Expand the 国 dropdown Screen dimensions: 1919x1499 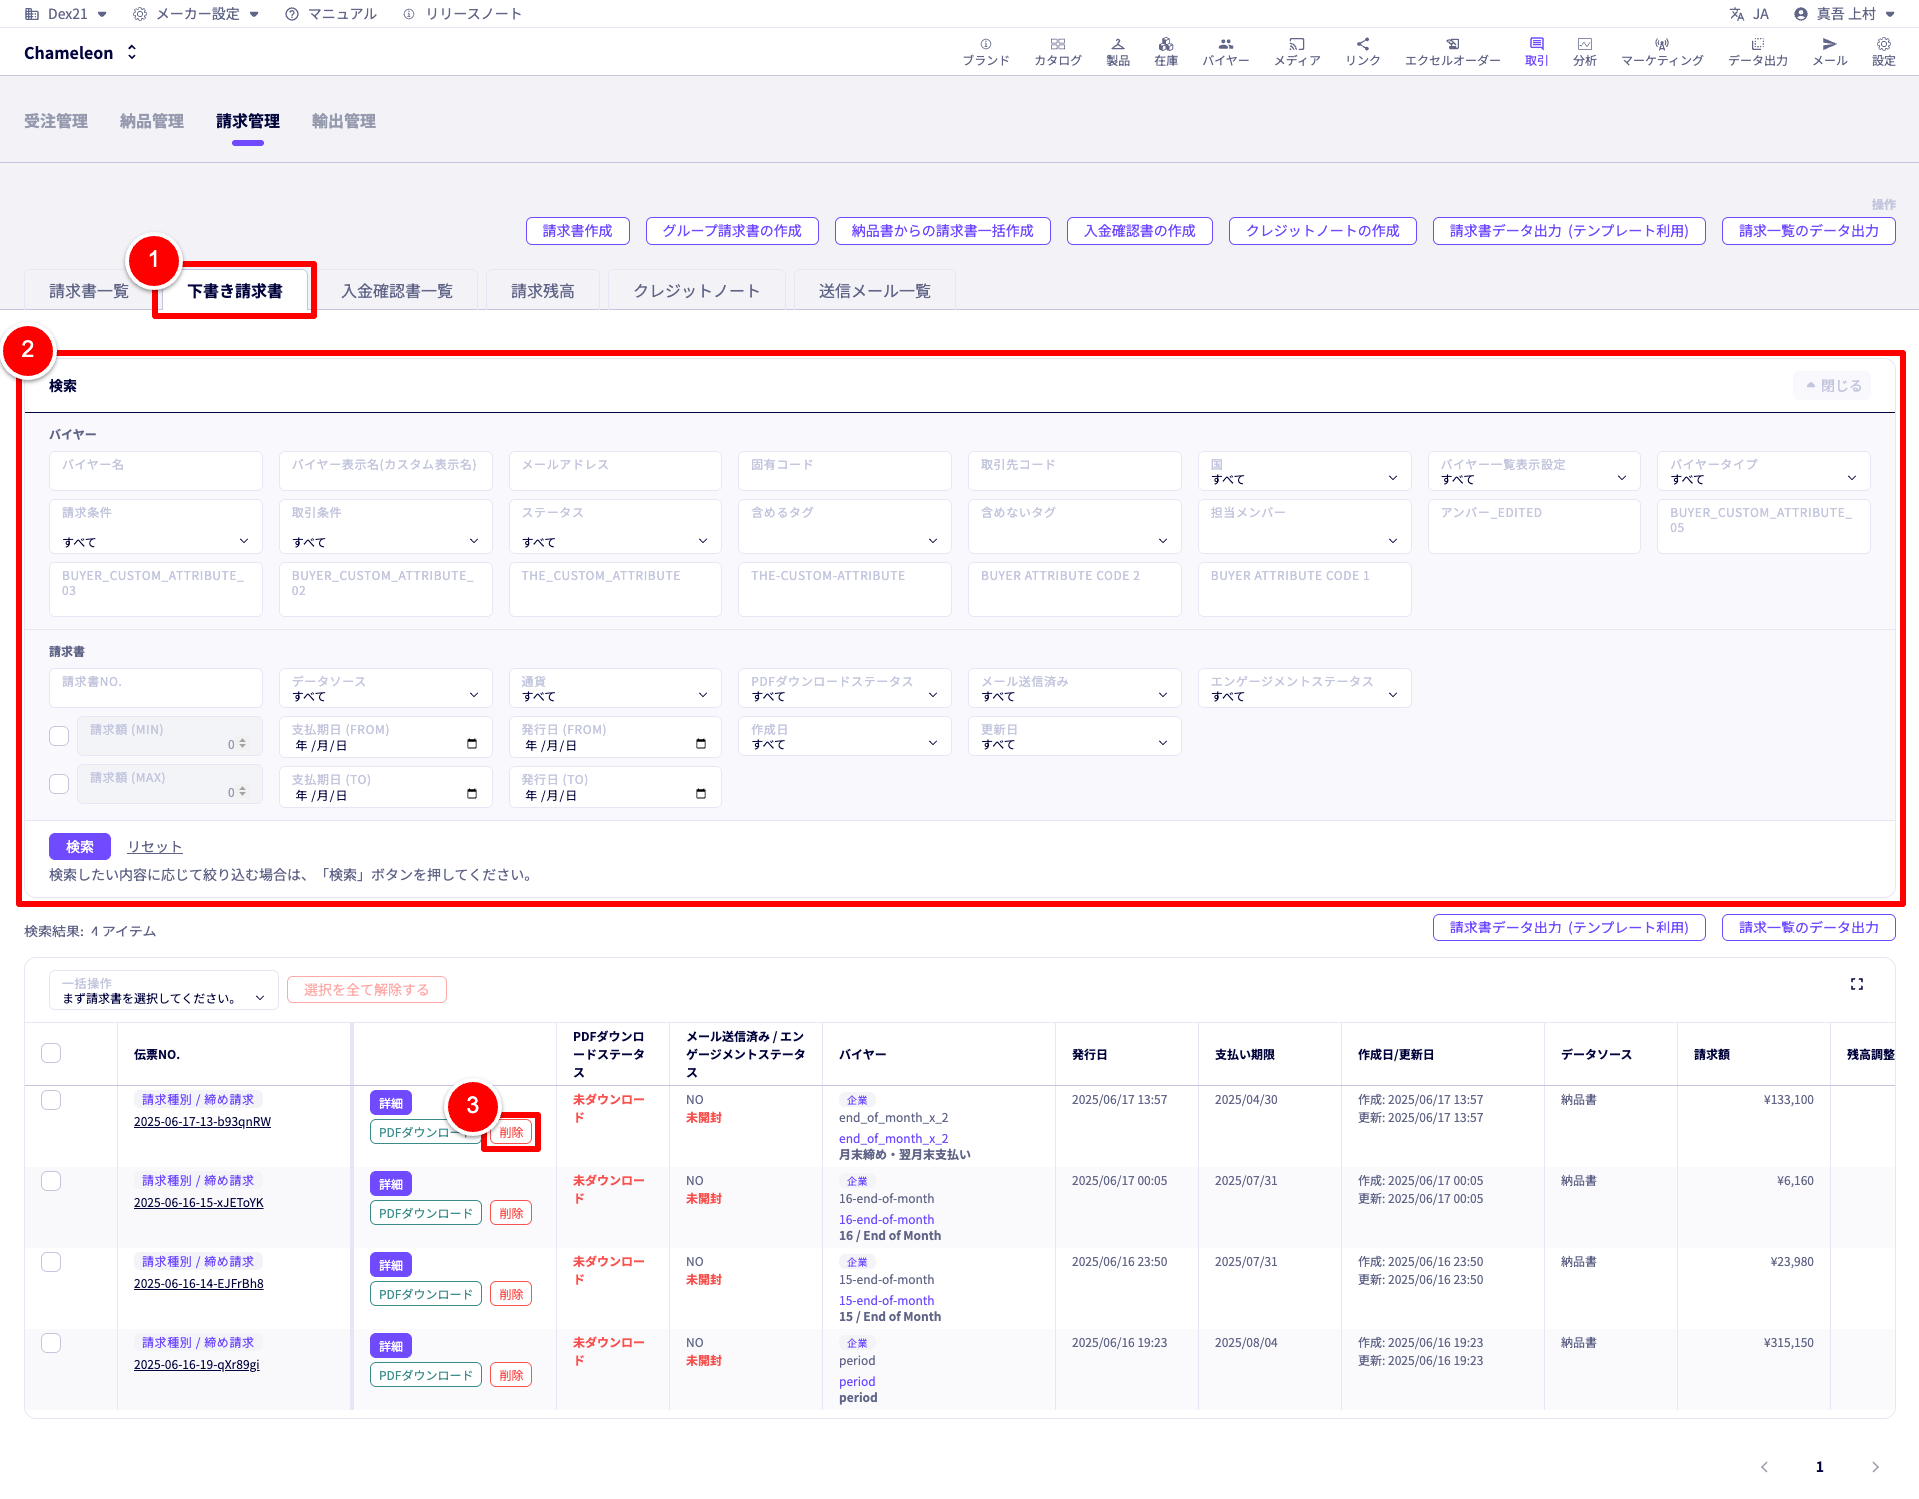1304,471
